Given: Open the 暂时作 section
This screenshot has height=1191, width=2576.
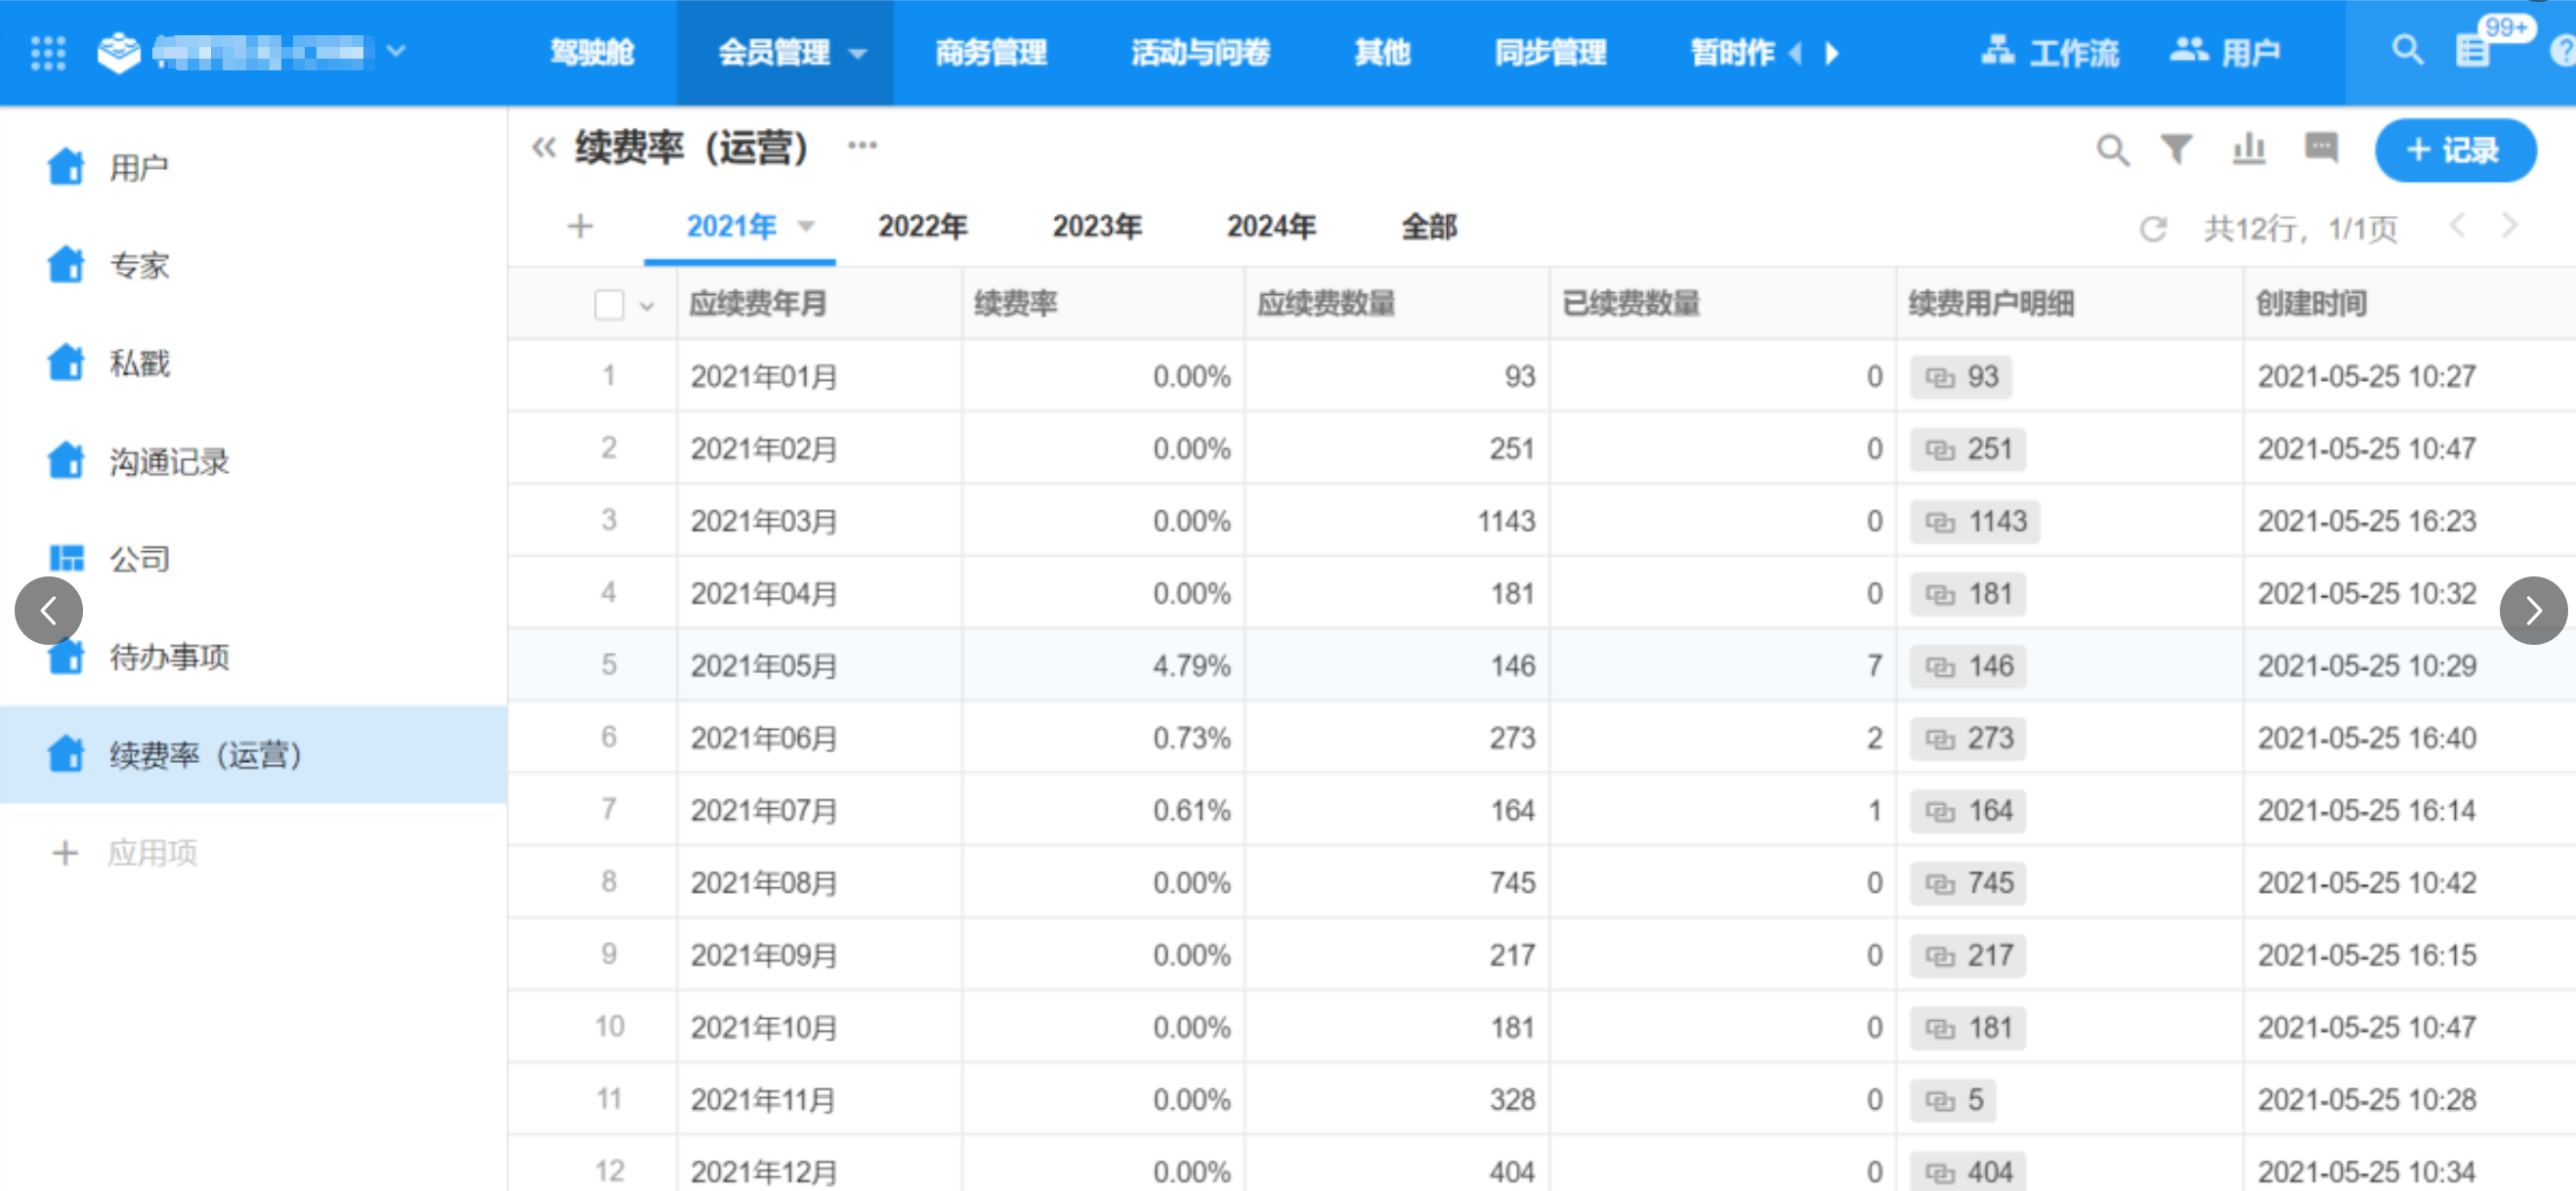Looking at the screenshot, I should [1732, 52].
